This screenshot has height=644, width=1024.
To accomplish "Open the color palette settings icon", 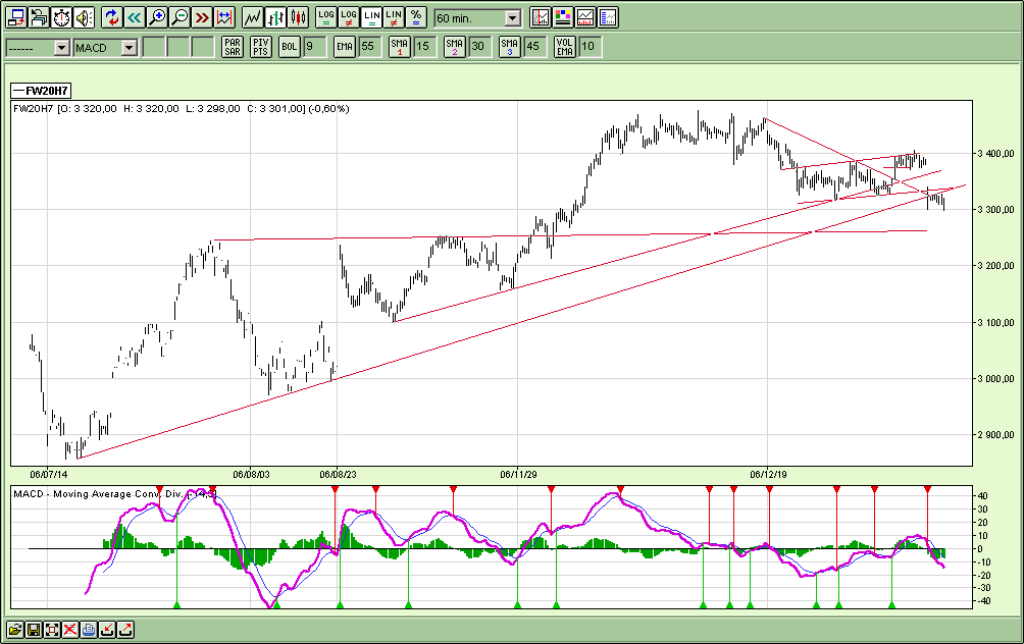I will (x=562, y=17).
